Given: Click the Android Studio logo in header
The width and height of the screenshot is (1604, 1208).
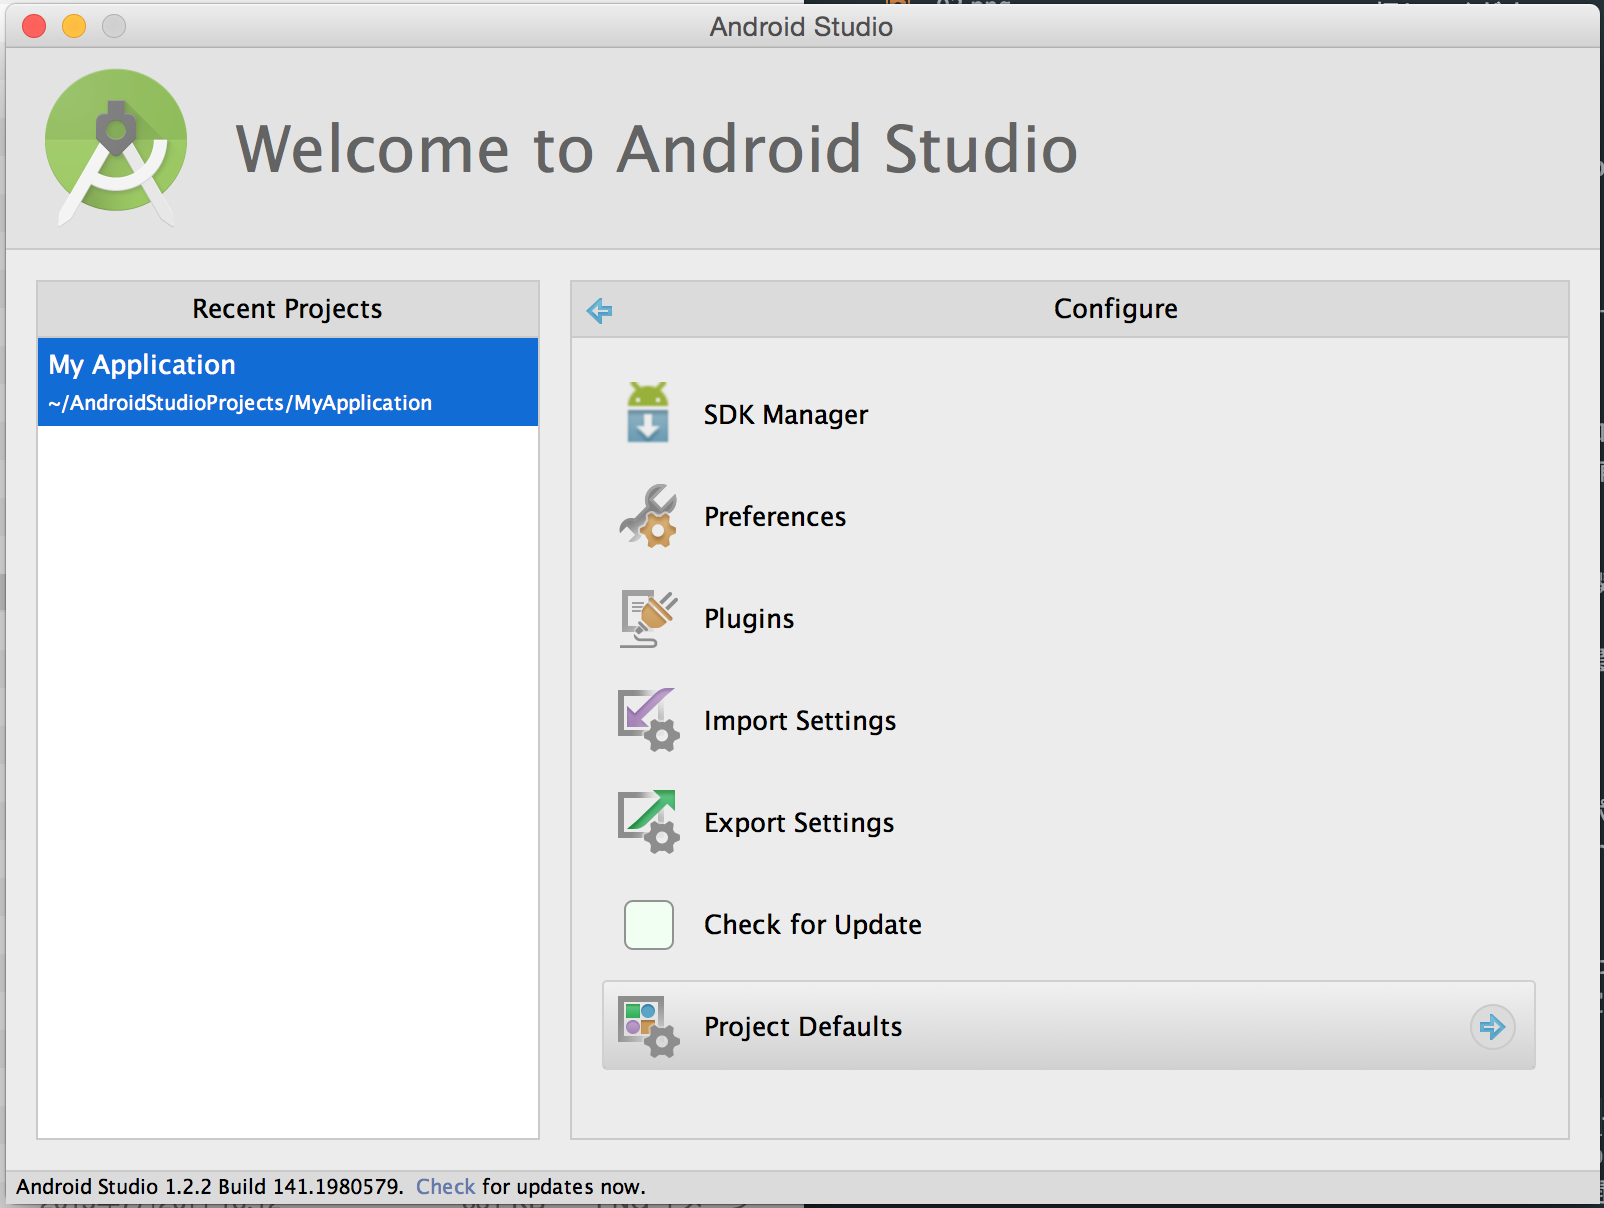Looking at the screenshot, I should click(116, 146).
